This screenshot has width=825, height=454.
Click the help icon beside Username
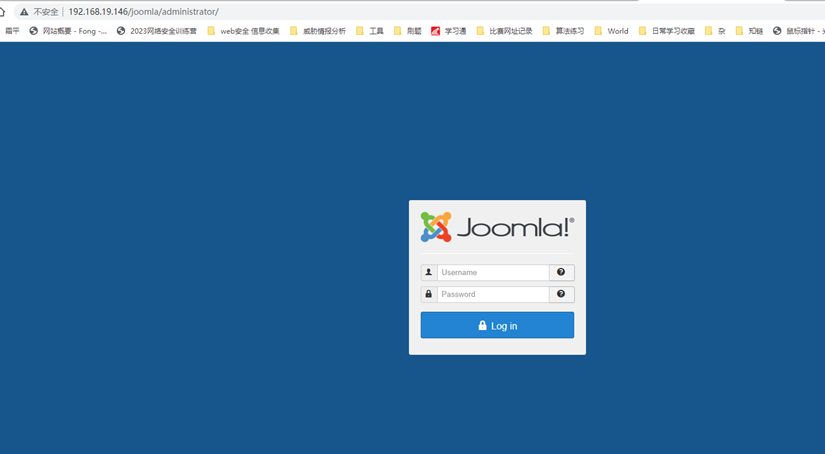[x=561, y=273]
